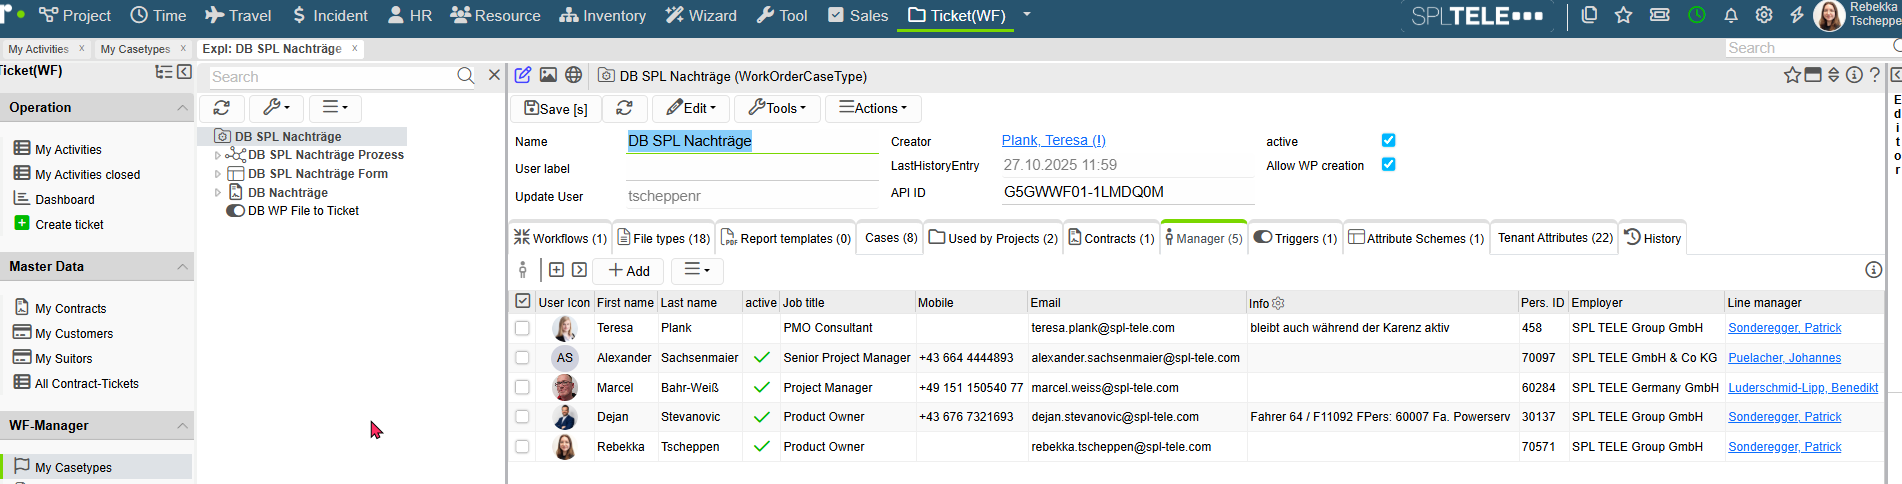
Task: Open the History tab
Action: (x=1652, y=238)
